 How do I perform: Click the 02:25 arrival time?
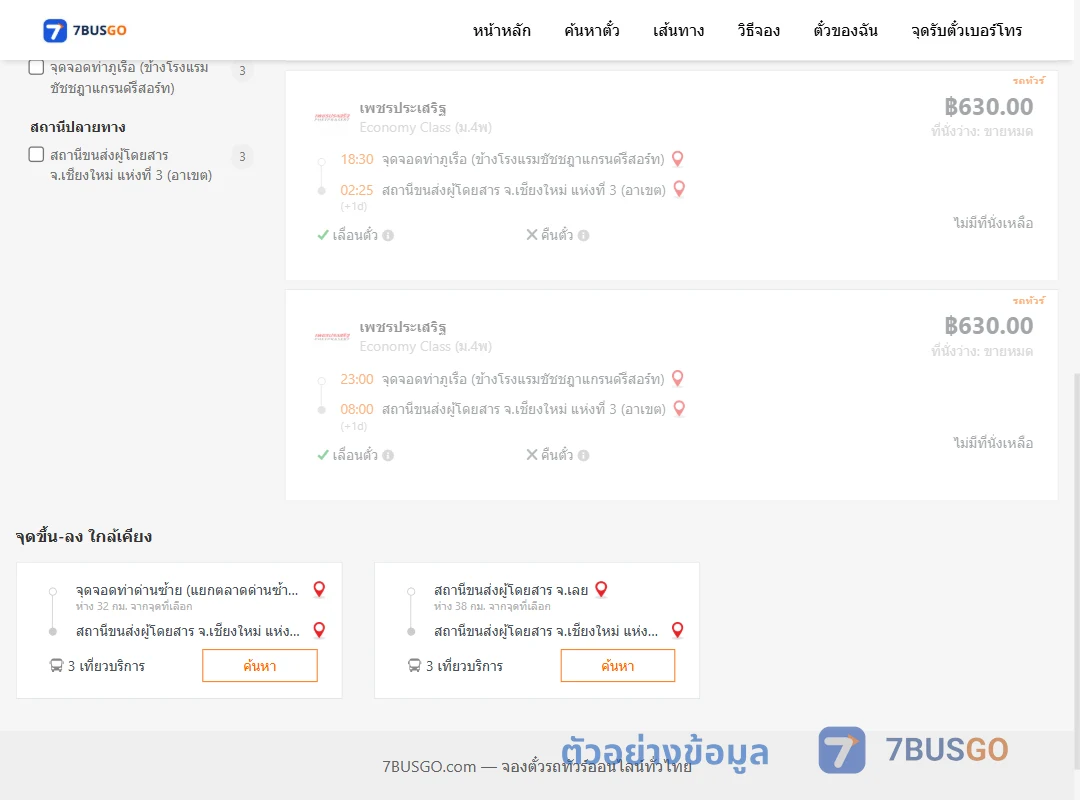(357, 190)
